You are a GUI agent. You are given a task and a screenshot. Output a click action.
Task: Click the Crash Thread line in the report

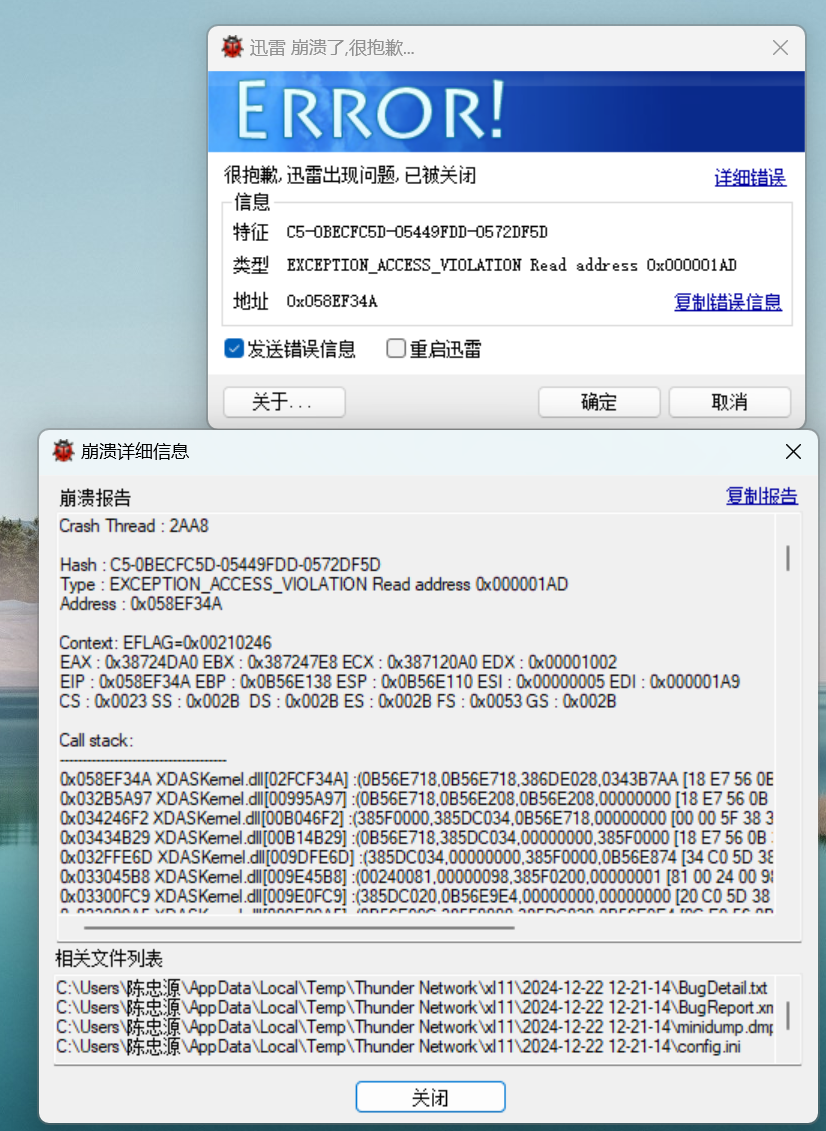click(130, 526)
